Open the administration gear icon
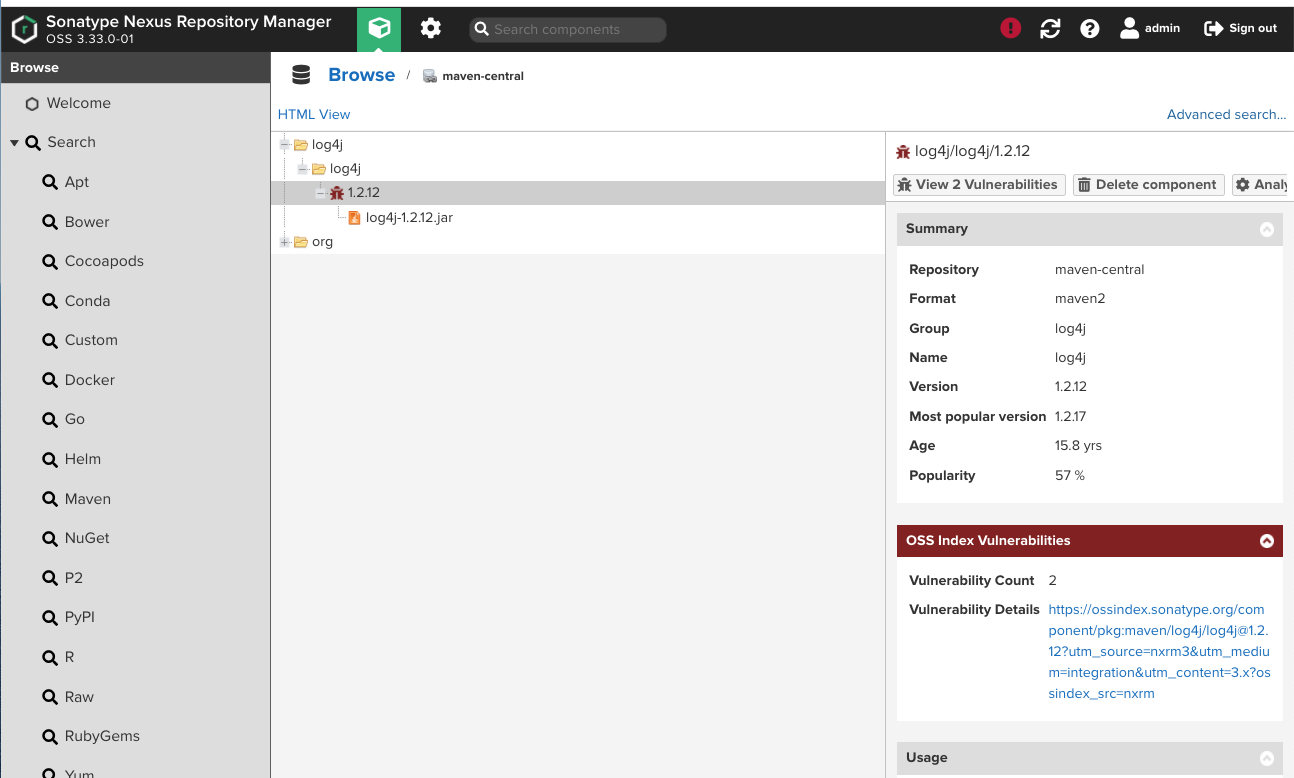 coord(431,29)
